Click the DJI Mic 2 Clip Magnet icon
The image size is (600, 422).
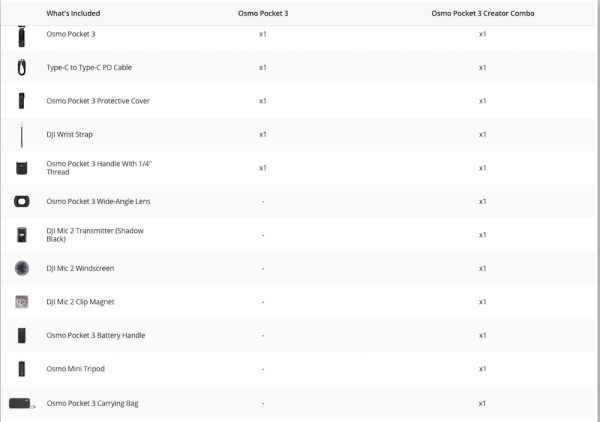pyautogui.click(x=22, y=301)
